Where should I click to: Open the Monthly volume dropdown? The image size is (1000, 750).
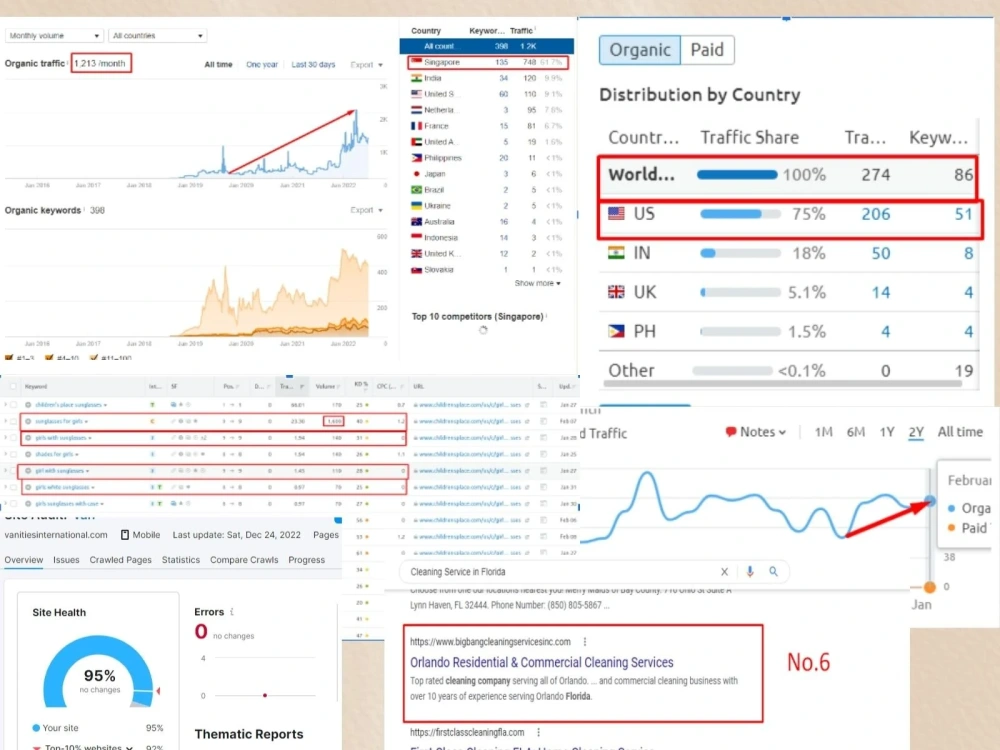click(x=54, y=36)
